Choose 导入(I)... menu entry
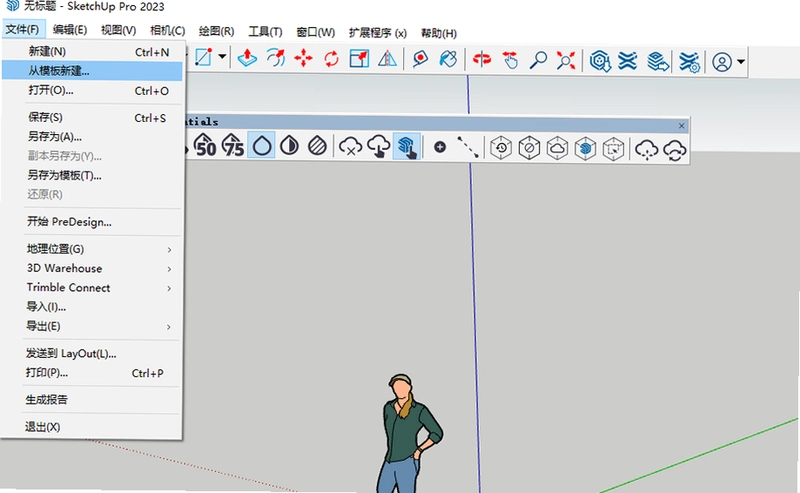Image resolution: width=800 pixels, height=493 pixels. (x=92, y=307)
